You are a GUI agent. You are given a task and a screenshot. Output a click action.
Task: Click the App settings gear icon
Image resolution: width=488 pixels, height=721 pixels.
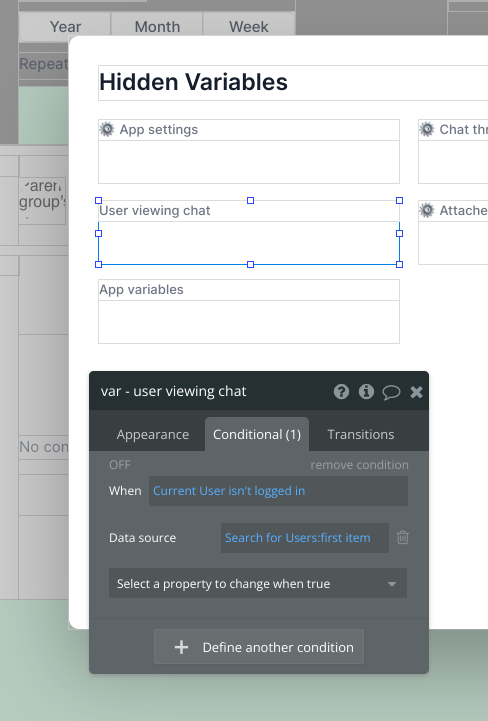107,130
